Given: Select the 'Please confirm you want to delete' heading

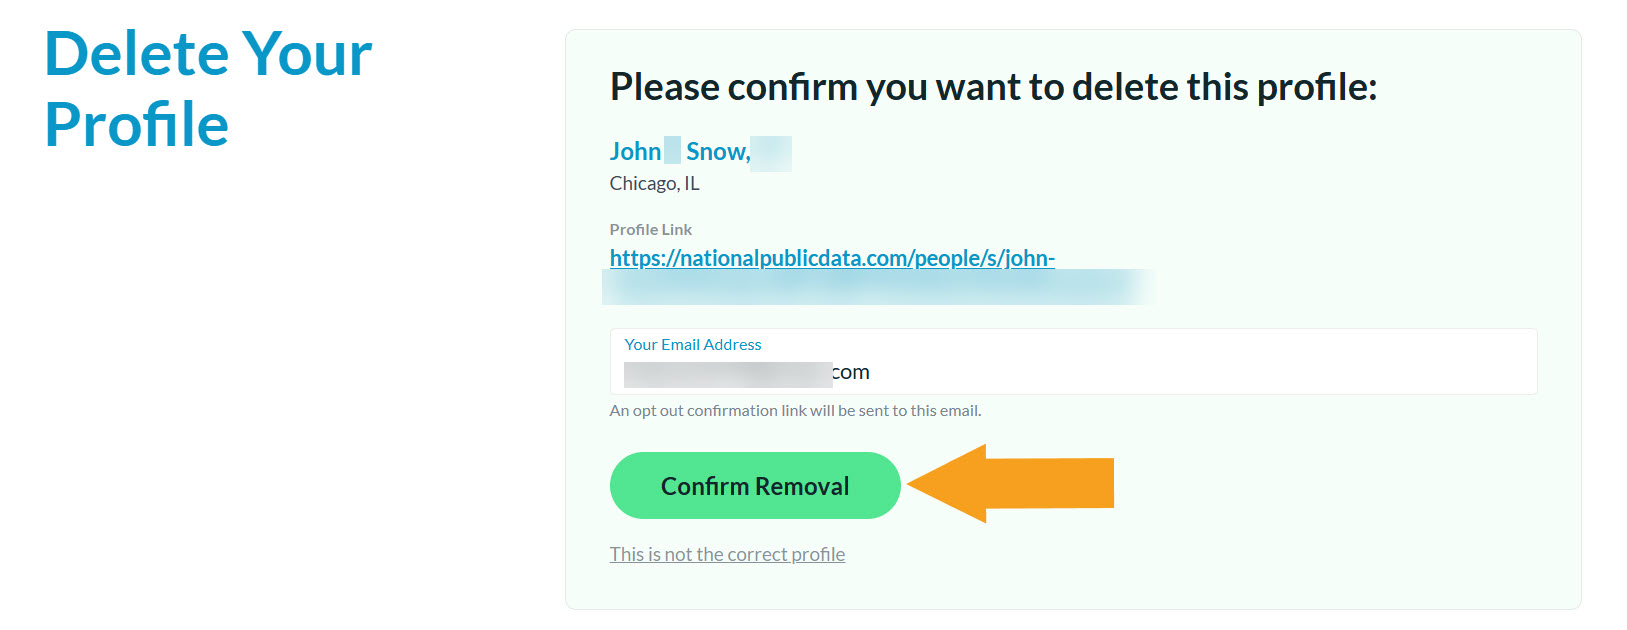Looking at the screenshot, I should (x=993, y=87).
